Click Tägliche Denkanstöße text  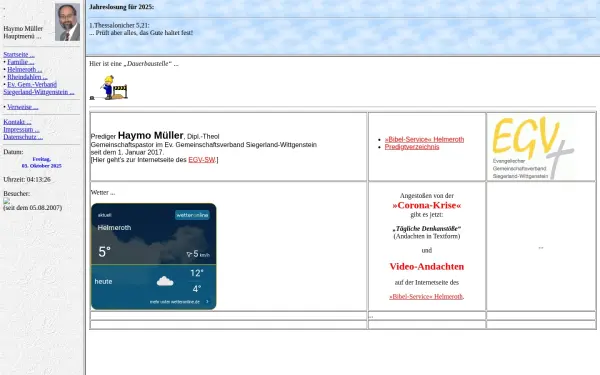coord(427,229)
